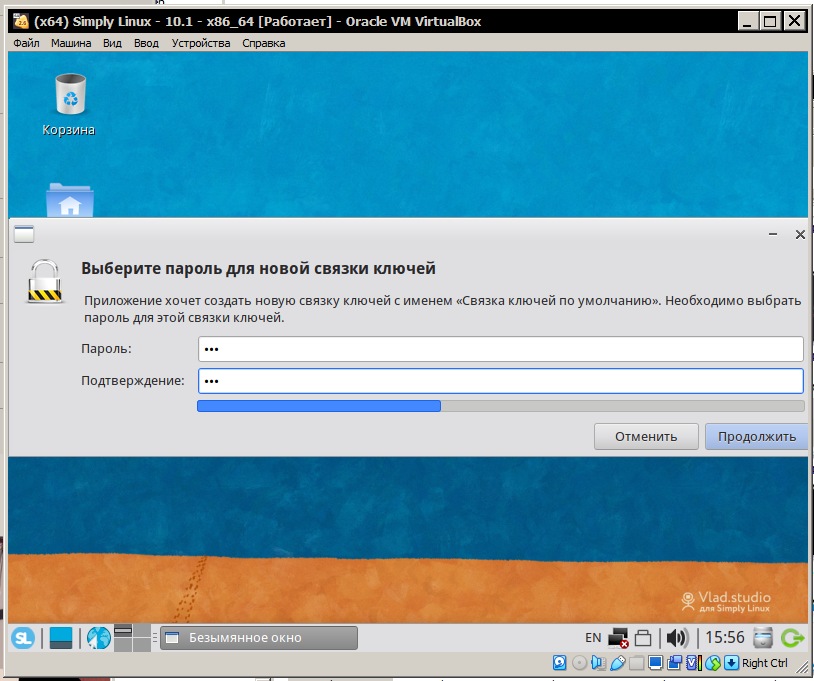Click VirtualBox display monitor indicator
Image resolution: width=814 pixels, height=681 pixels.
click(x=656, y=663)
